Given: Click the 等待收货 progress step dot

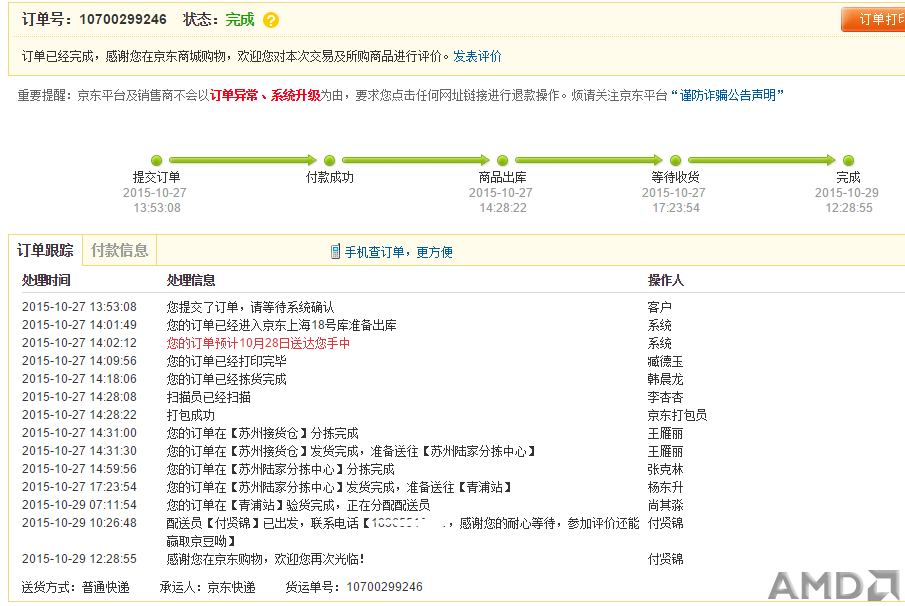Looking at the screenshot, I should (x=675, y=160).
